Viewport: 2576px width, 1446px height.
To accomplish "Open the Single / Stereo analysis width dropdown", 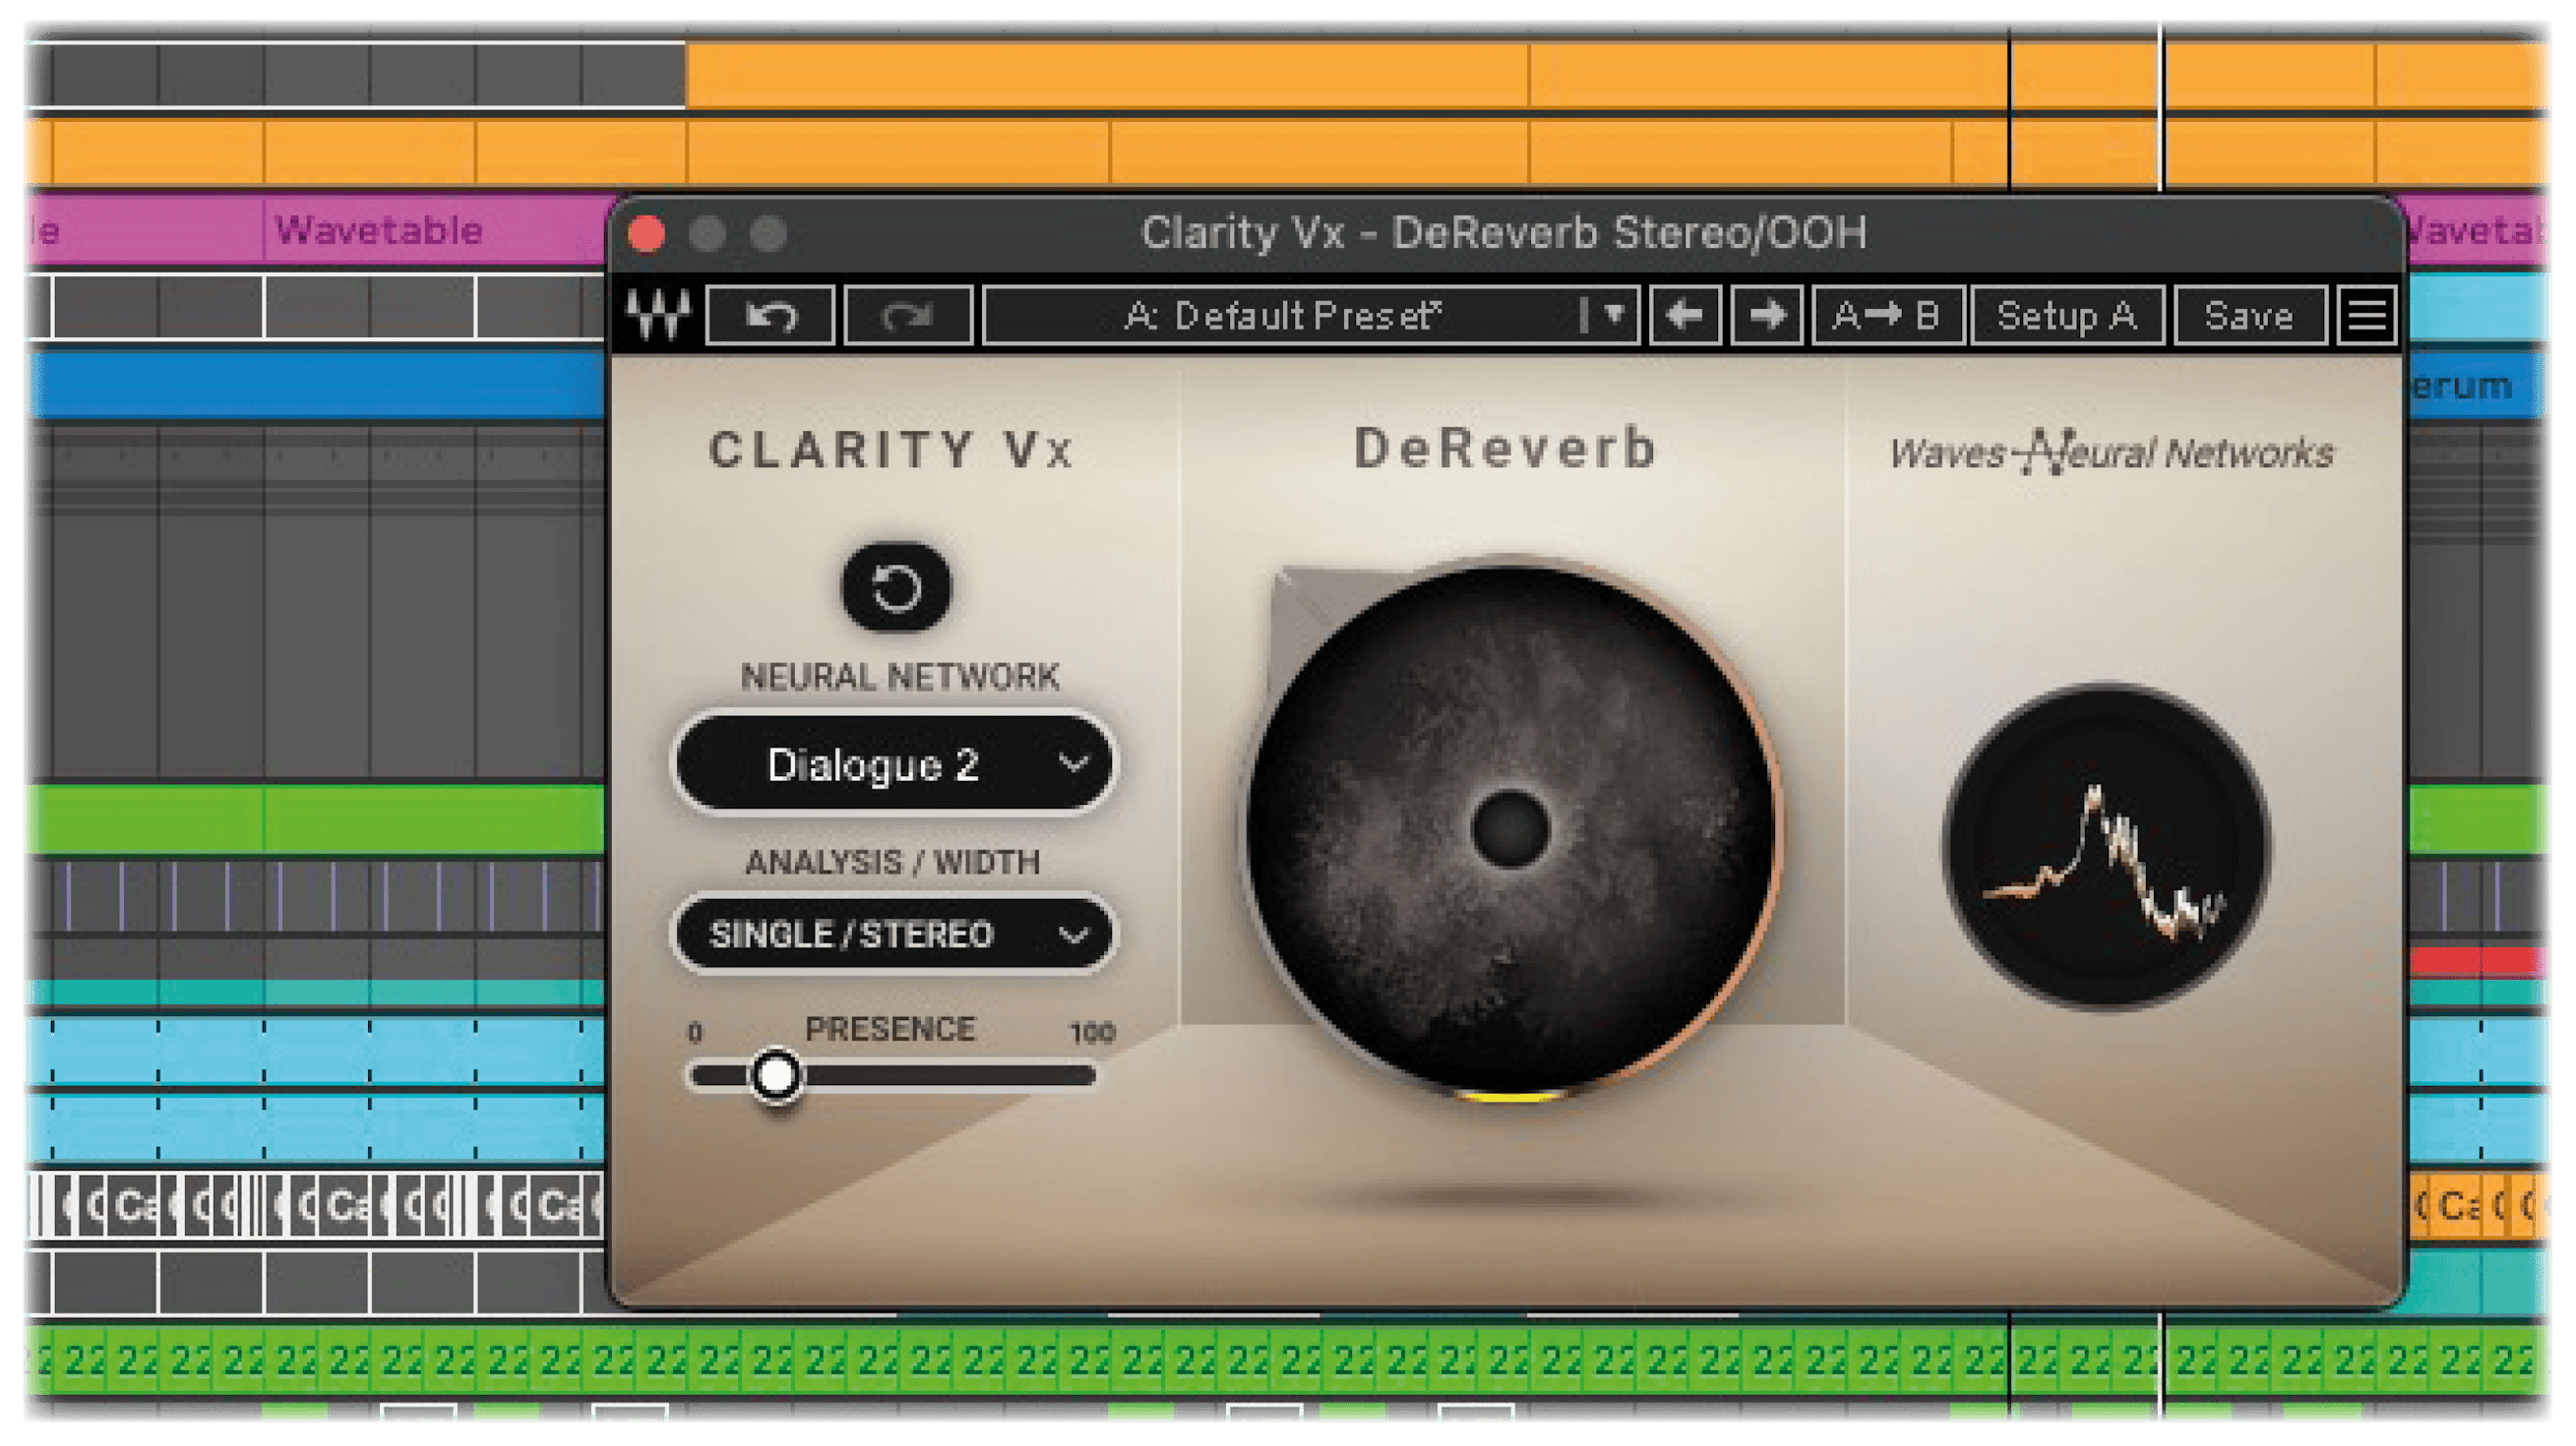I will point(894,934).
